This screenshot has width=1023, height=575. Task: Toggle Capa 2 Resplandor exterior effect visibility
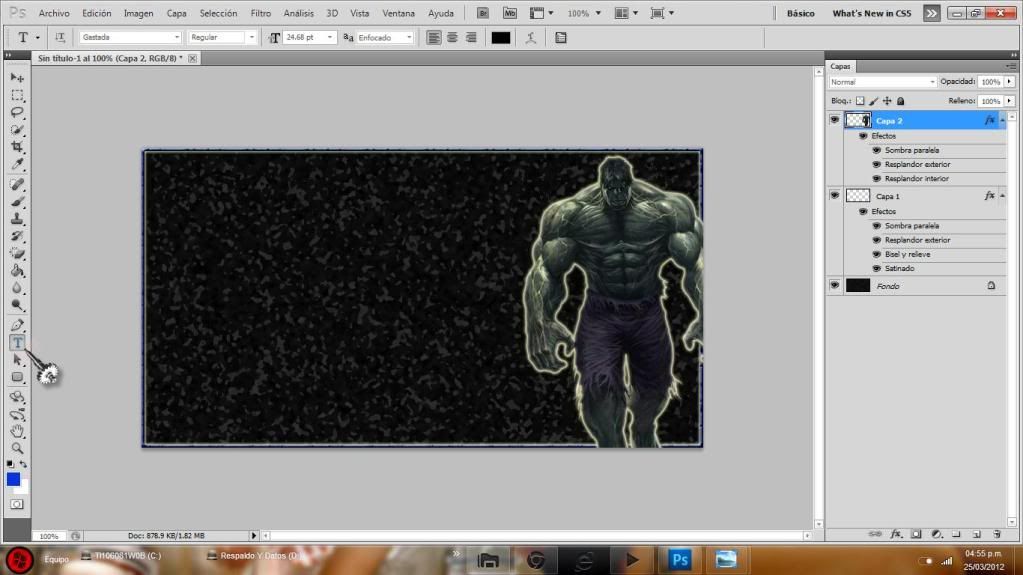pyautogui.click(x=877, y=164)
